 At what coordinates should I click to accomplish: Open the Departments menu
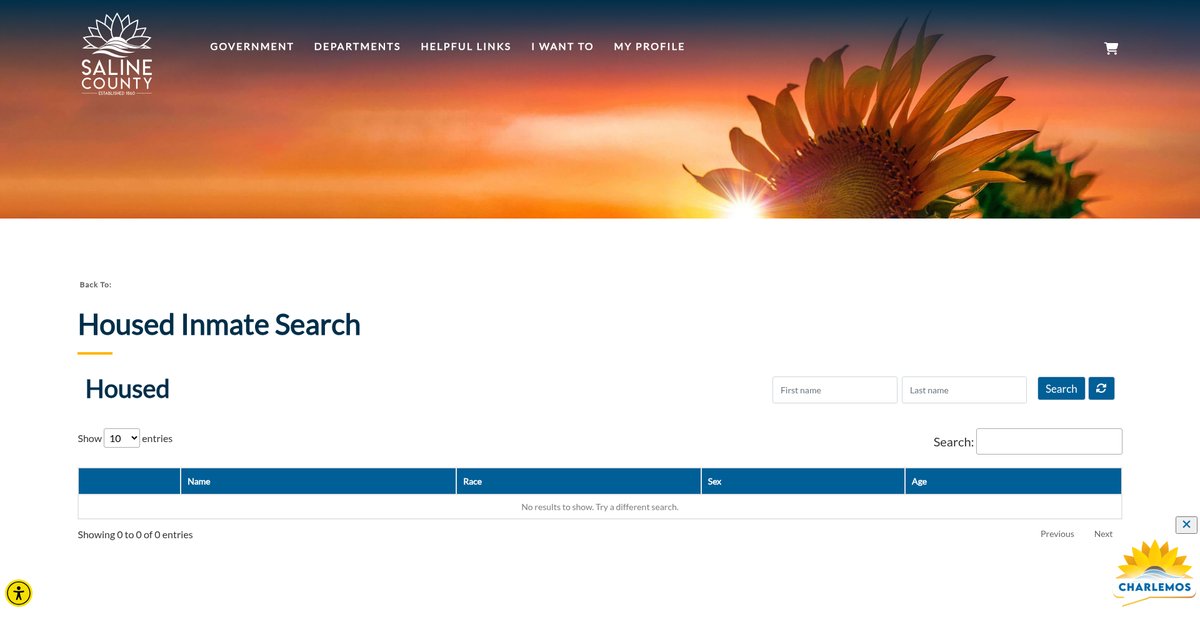[357, 47]
